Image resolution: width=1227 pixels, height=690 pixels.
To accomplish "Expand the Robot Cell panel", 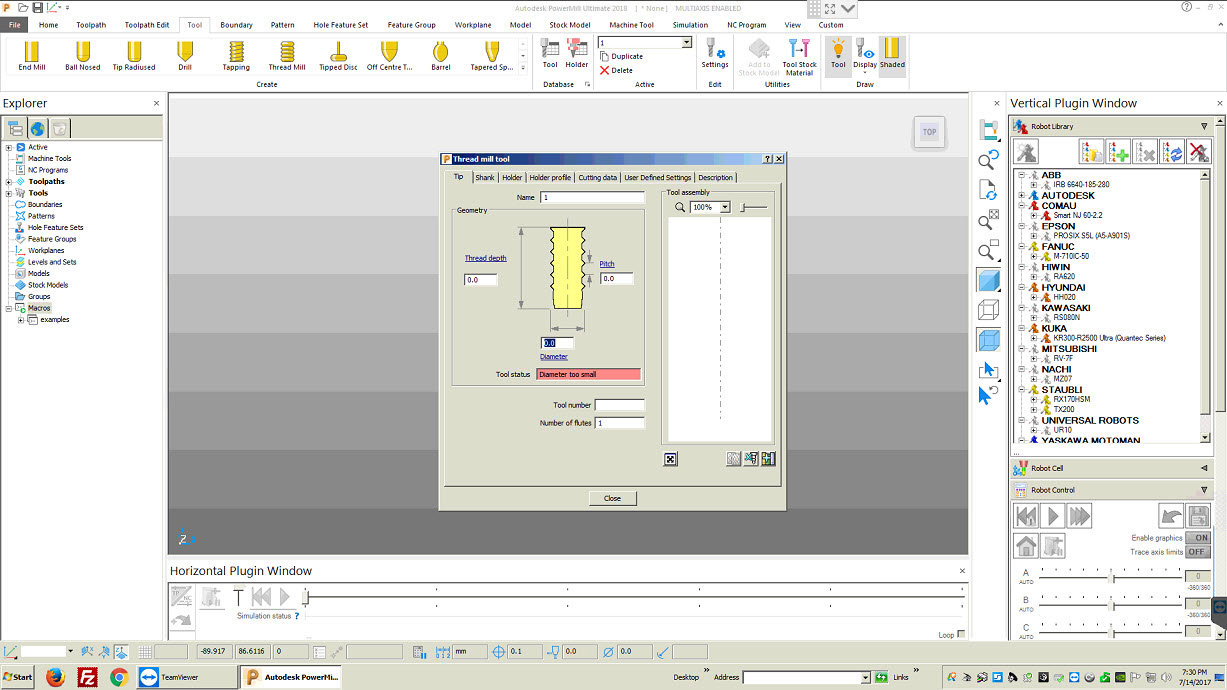I will point(1204,468).
